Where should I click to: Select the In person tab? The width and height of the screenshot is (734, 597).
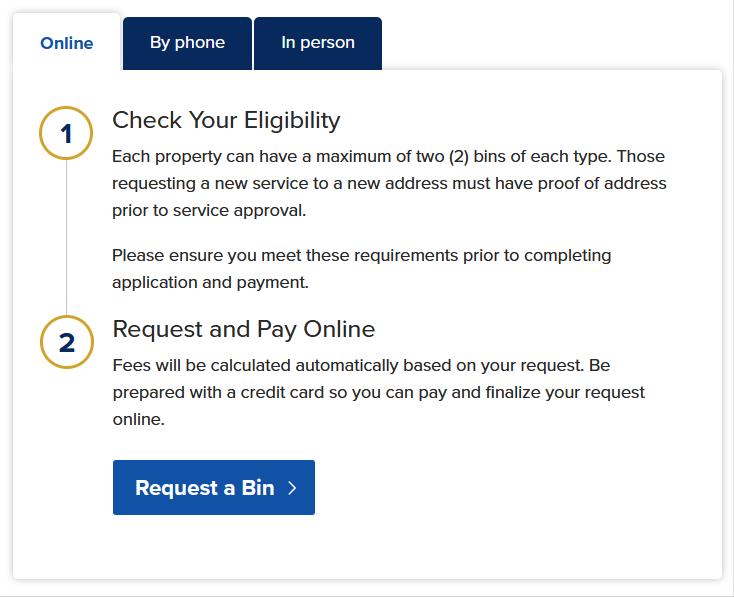click(318, 43)
